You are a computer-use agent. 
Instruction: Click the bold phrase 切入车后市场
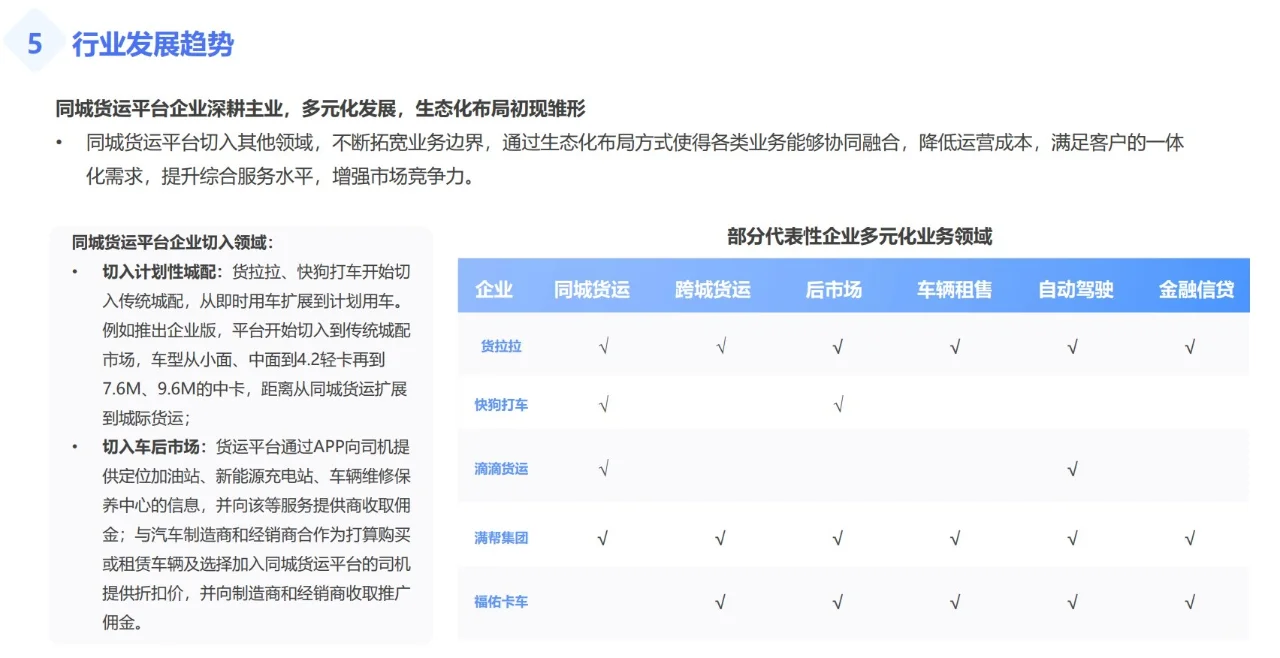coord(151,446)
